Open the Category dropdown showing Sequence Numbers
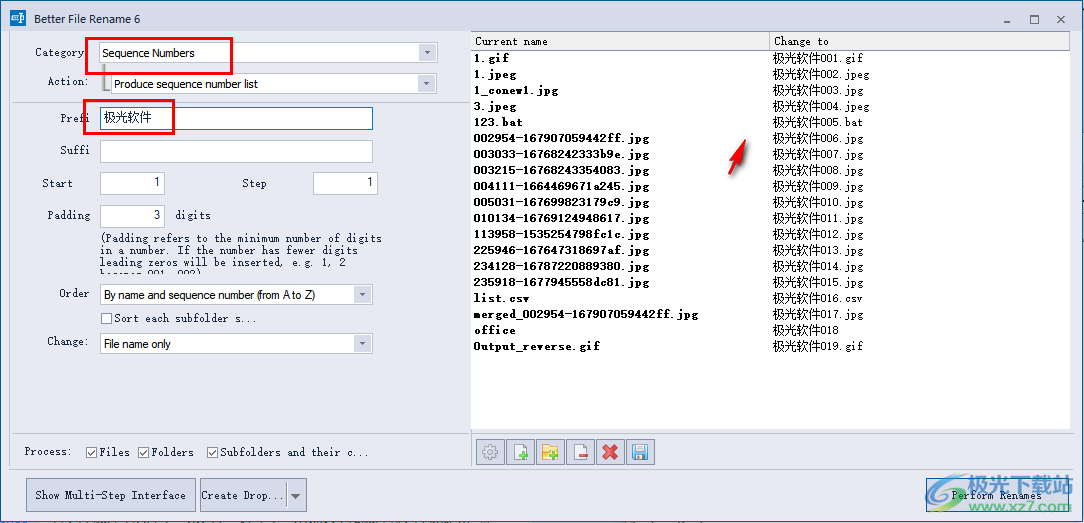 (x=268, y=53)
